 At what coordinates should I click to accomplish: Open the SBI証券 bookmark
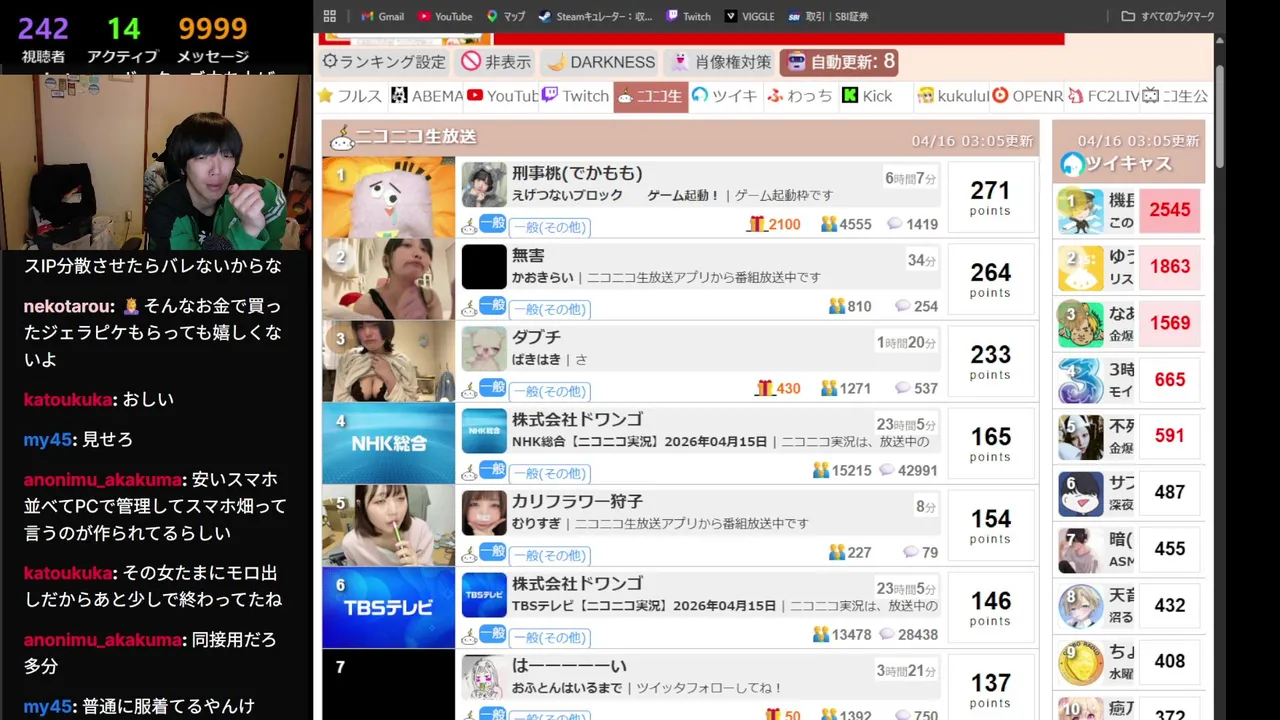point(828,16)
